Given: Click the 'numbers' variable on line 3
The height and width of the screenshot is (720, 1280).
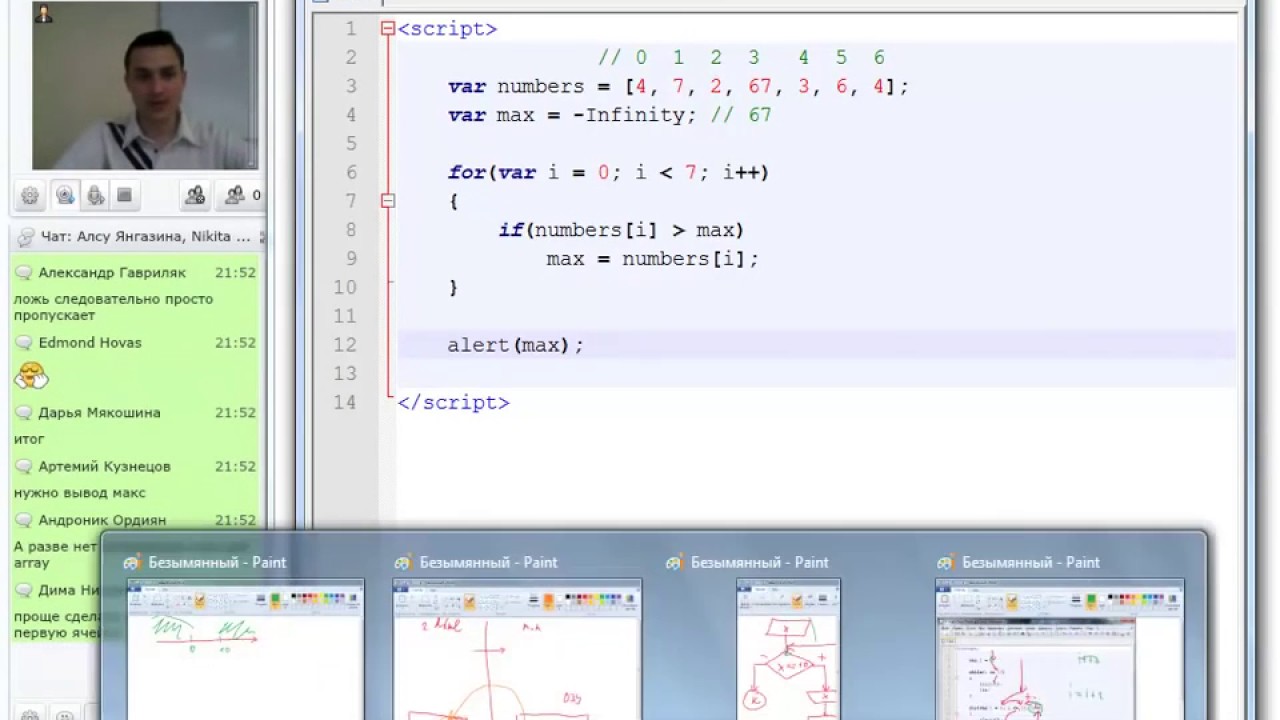Looking at the screenshot, I should click(x=540, y=87).
